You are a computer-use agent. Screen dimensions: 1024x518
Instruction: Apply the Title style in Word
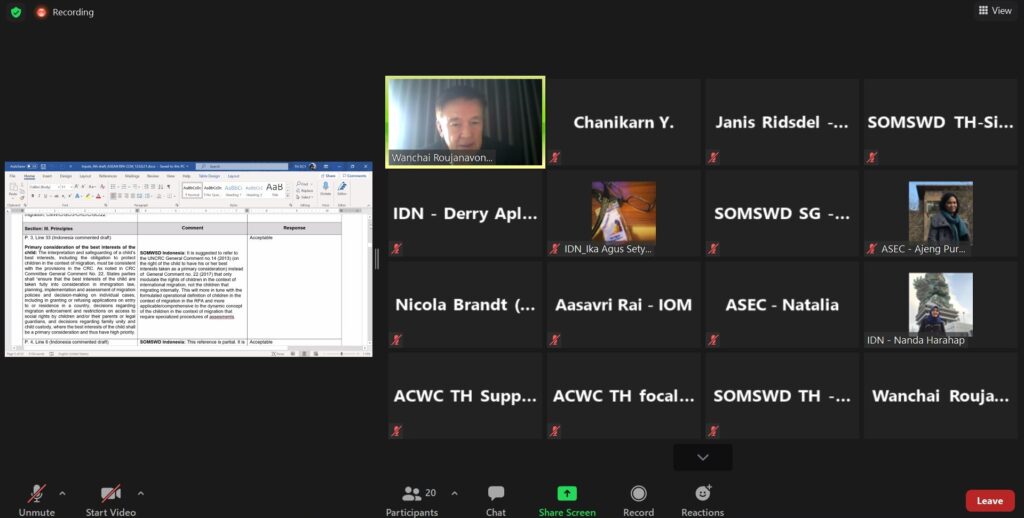pos(275,191)
